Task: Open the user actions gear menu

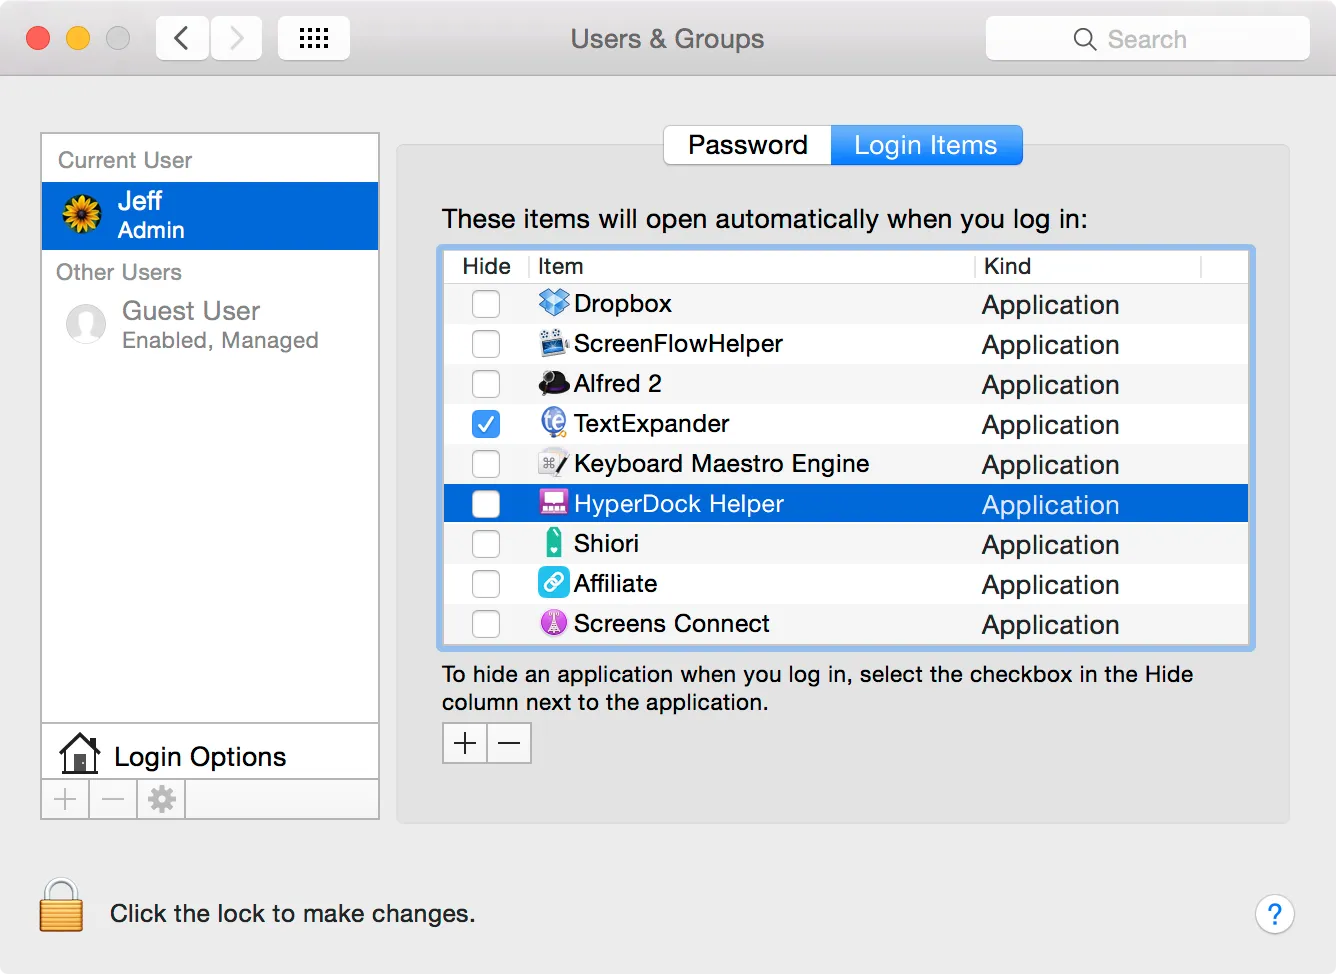Action: 161,799
